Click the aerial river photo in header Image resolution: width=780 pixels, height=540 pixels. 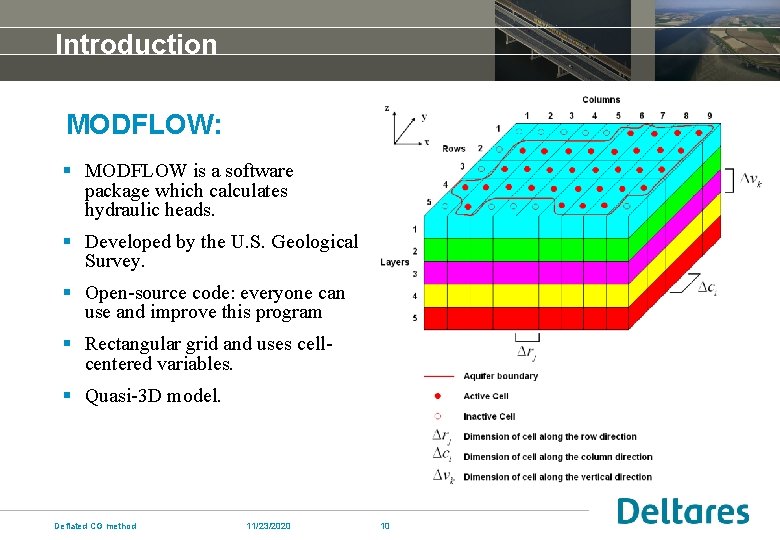[x=717, y=40]
